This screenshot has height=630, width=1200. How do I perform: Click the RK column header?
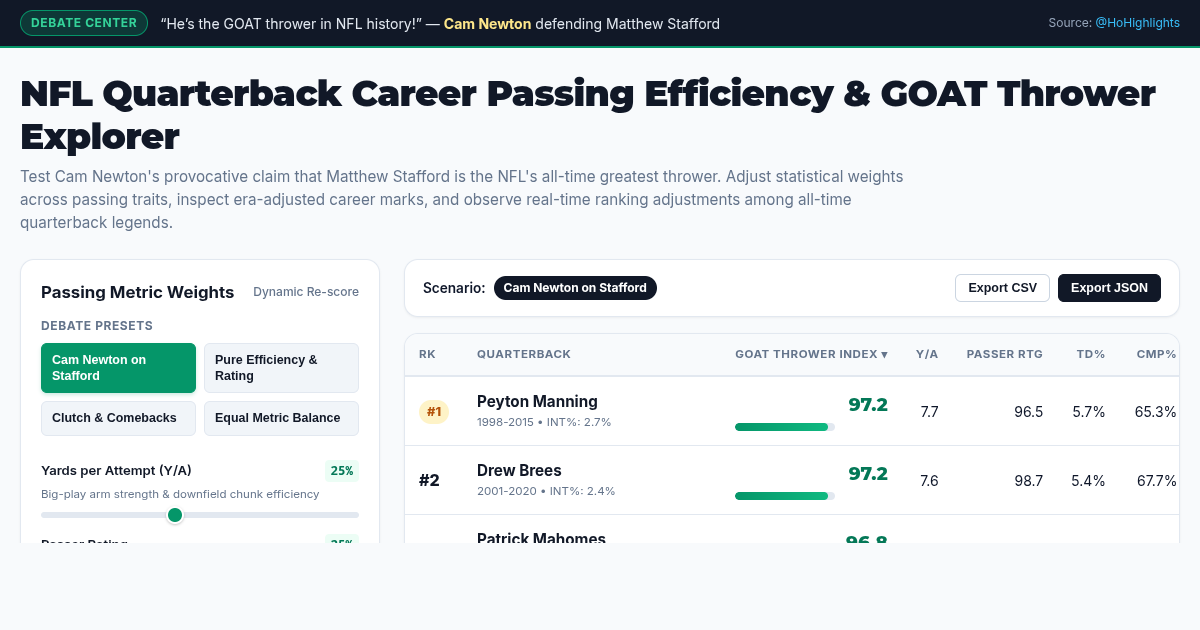(x=427, y=354)
